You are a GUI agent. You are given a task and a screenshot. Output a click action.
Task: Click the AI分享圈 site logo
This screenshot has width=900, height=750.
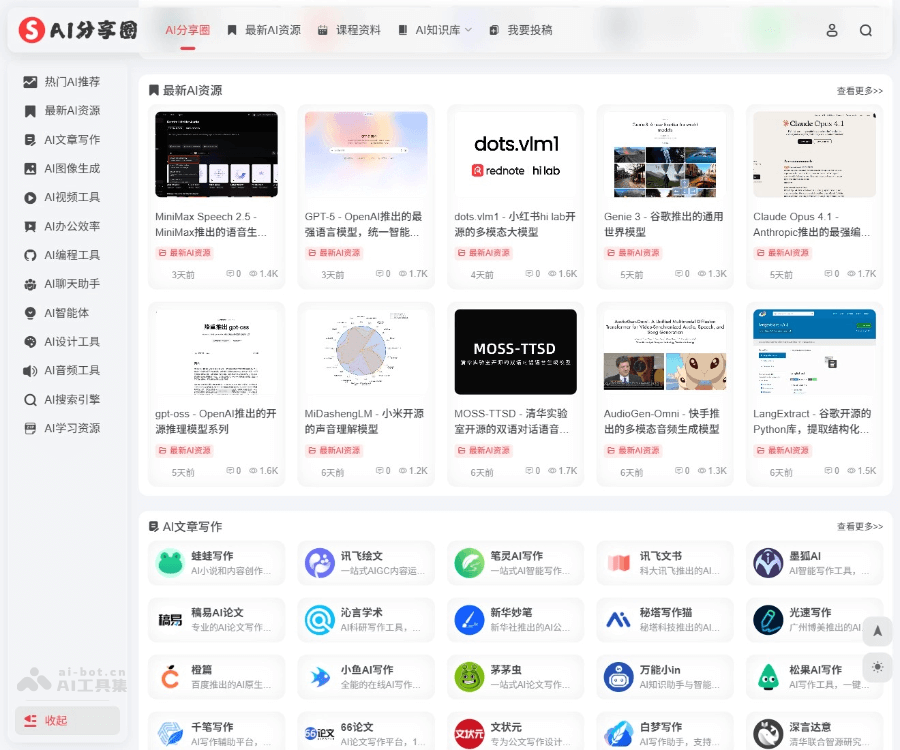point(78,31)
